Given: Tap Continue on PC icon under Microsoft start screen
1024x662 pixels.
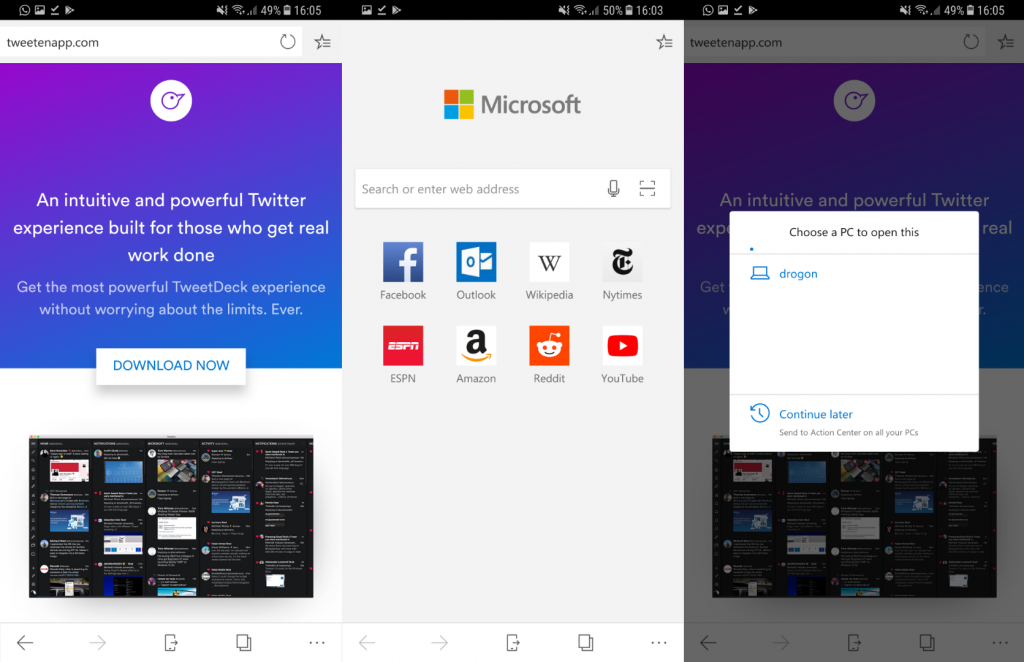Looking at the screenshot, I should coord(513,643).
